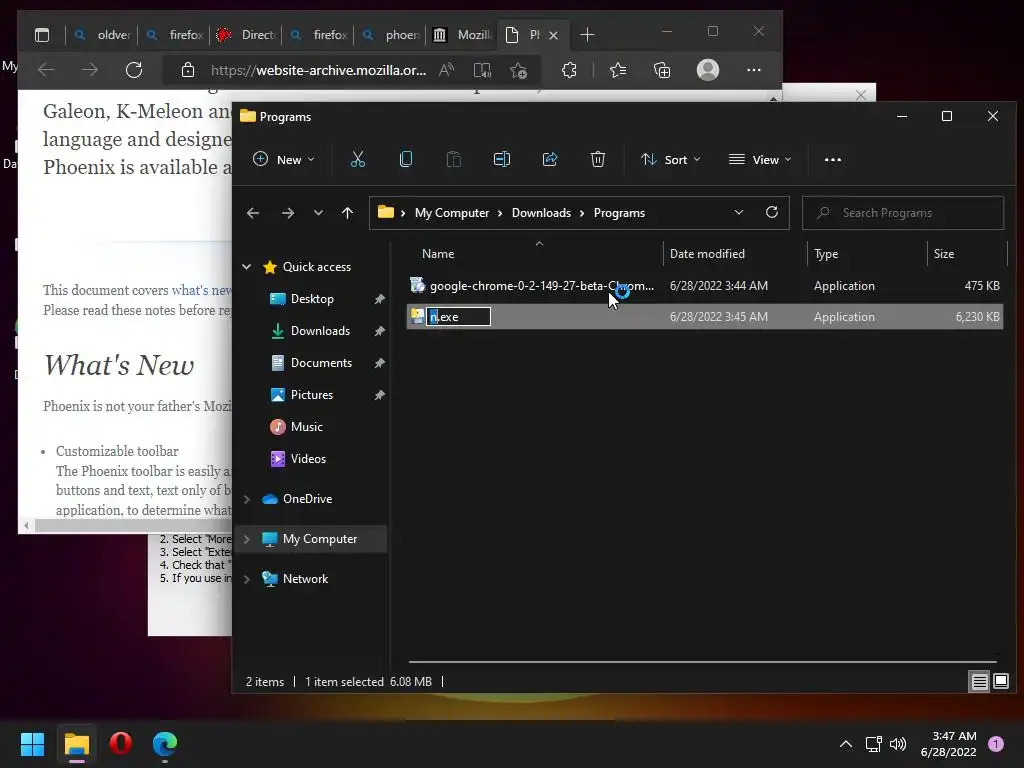
Task: Go up one folder level
Action: [x=347, y=213]
